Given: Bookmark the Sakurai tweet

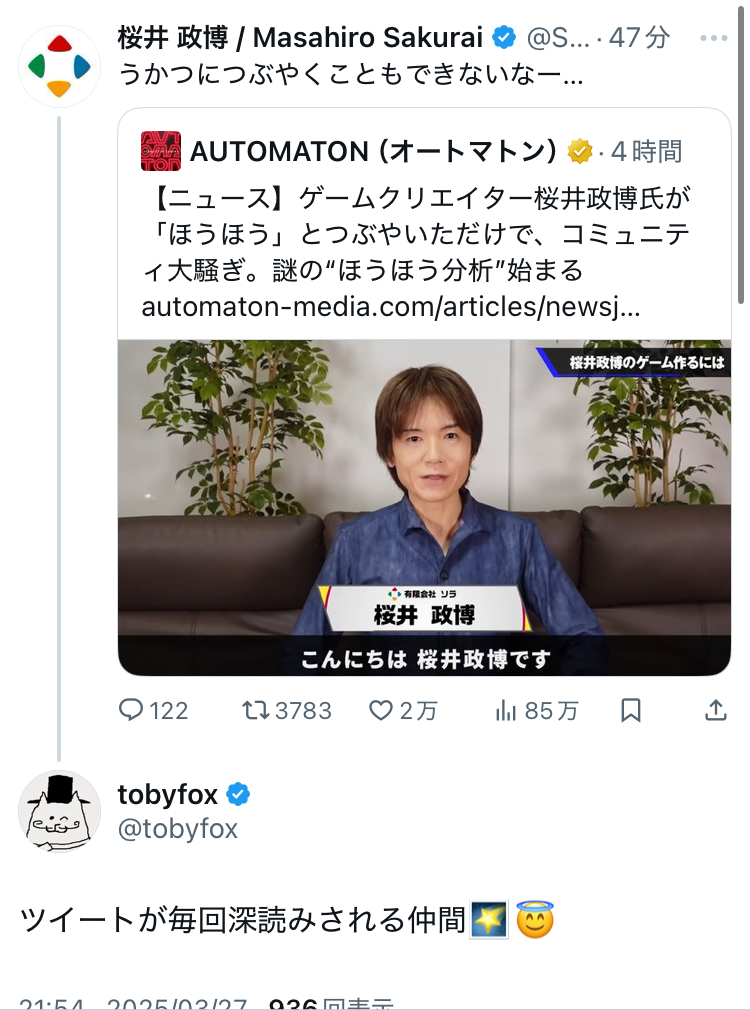Looking at the screenshot, I should click(x=631, y=710).
